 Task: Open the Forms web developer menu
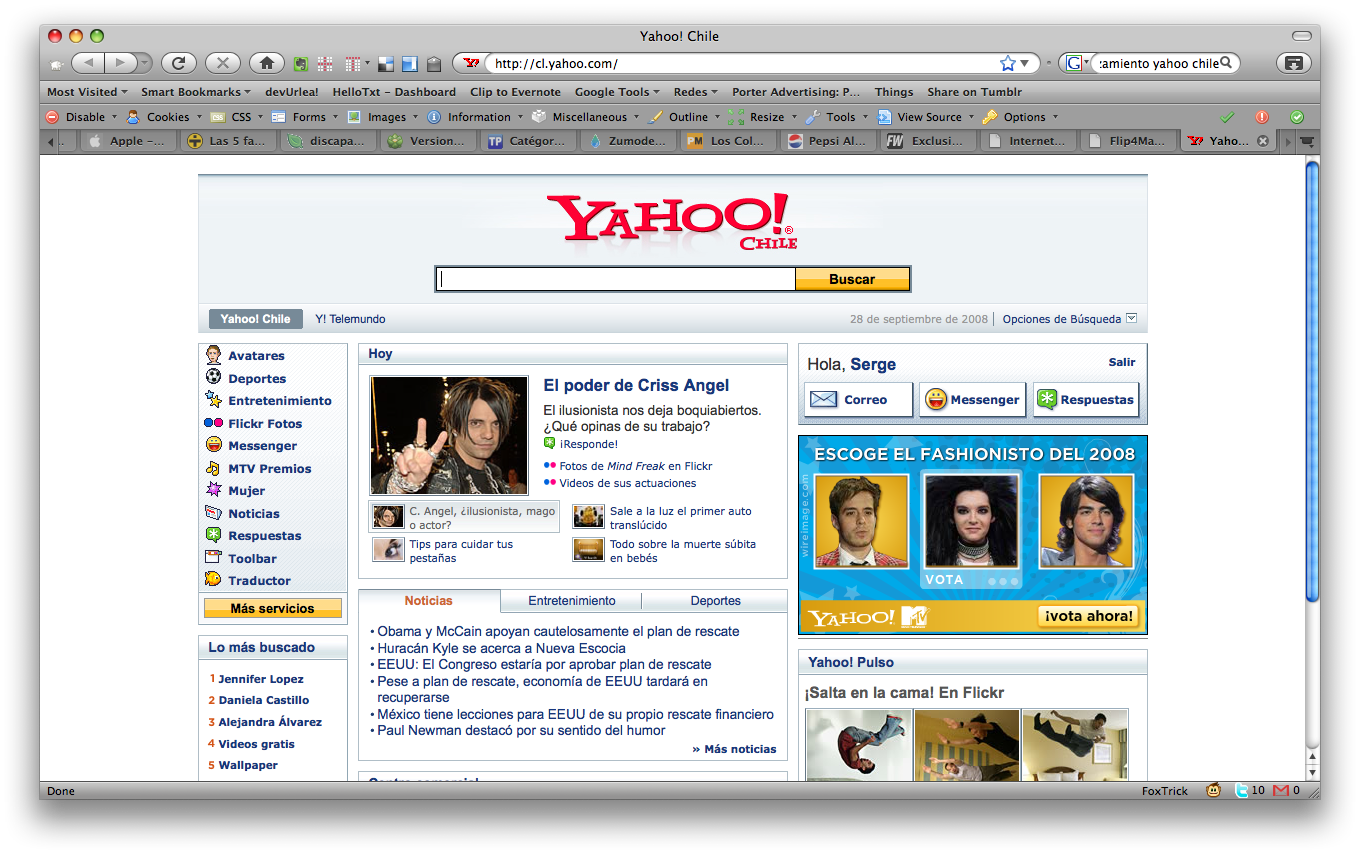pos(304,117)
